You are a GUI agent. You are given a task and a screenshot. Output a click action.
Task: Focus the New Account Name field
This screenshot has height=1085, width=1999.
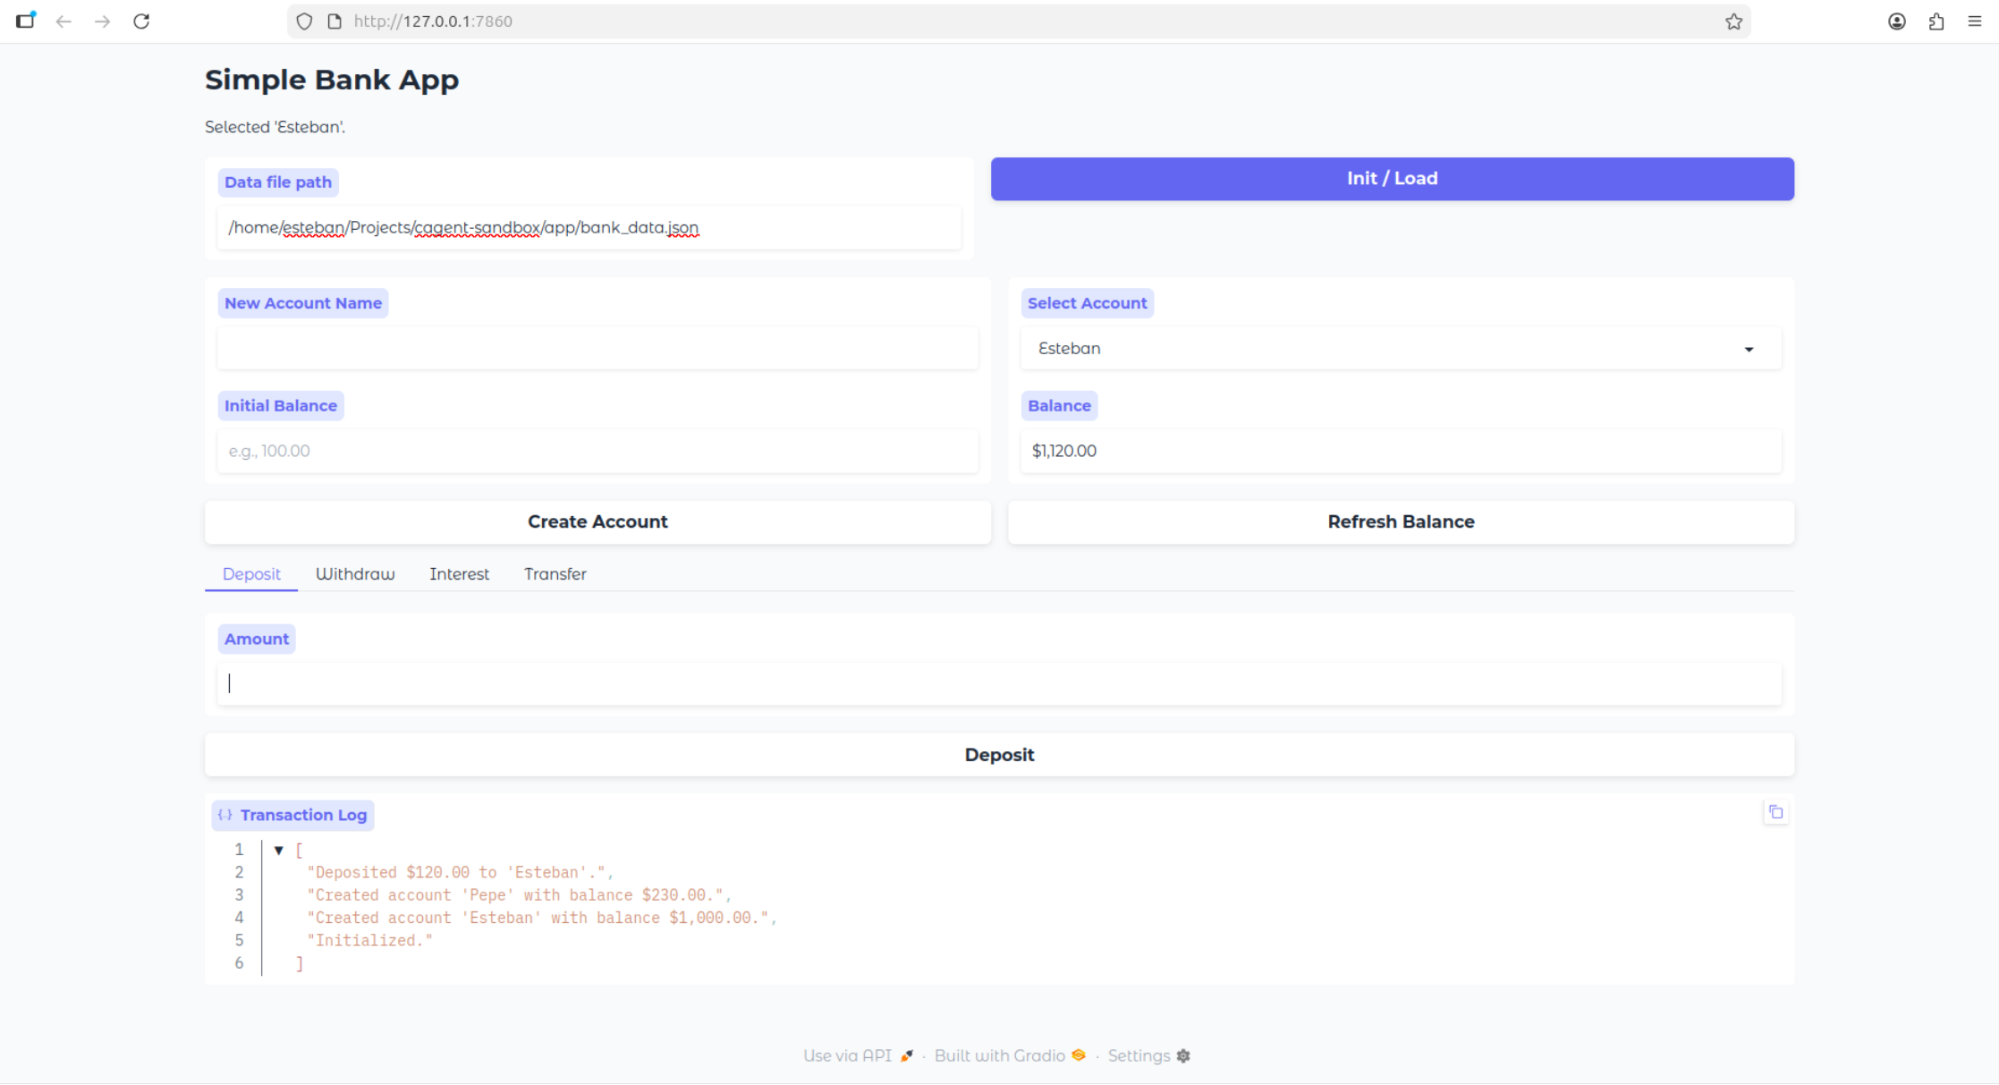pos(597,349)
